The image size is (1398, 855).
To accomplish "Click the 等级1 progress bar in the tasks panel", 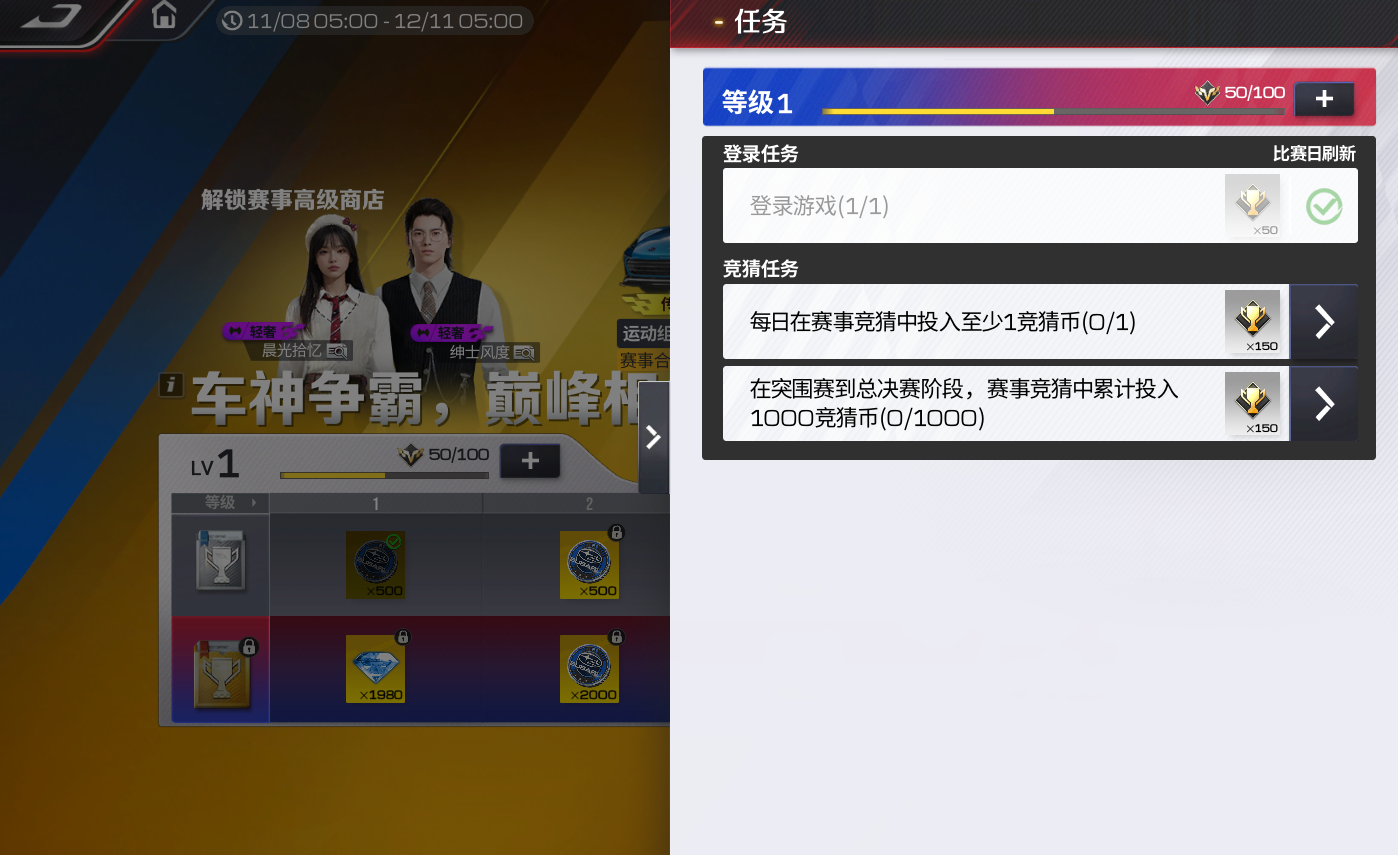I will tap(1053, 111).
